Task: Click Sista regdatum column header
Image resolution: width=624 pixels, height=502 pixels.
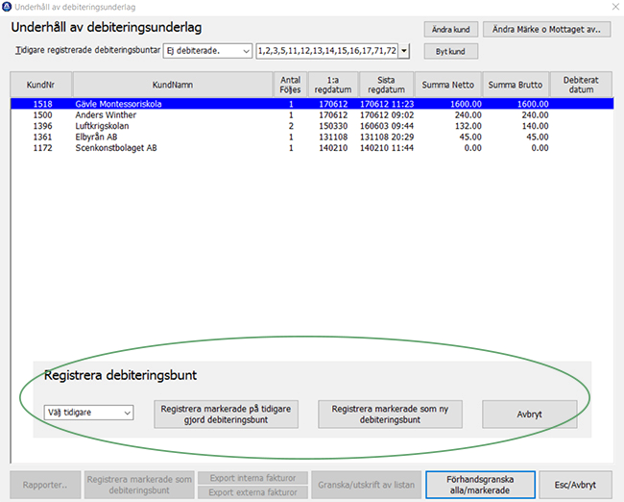Action: 386,85
